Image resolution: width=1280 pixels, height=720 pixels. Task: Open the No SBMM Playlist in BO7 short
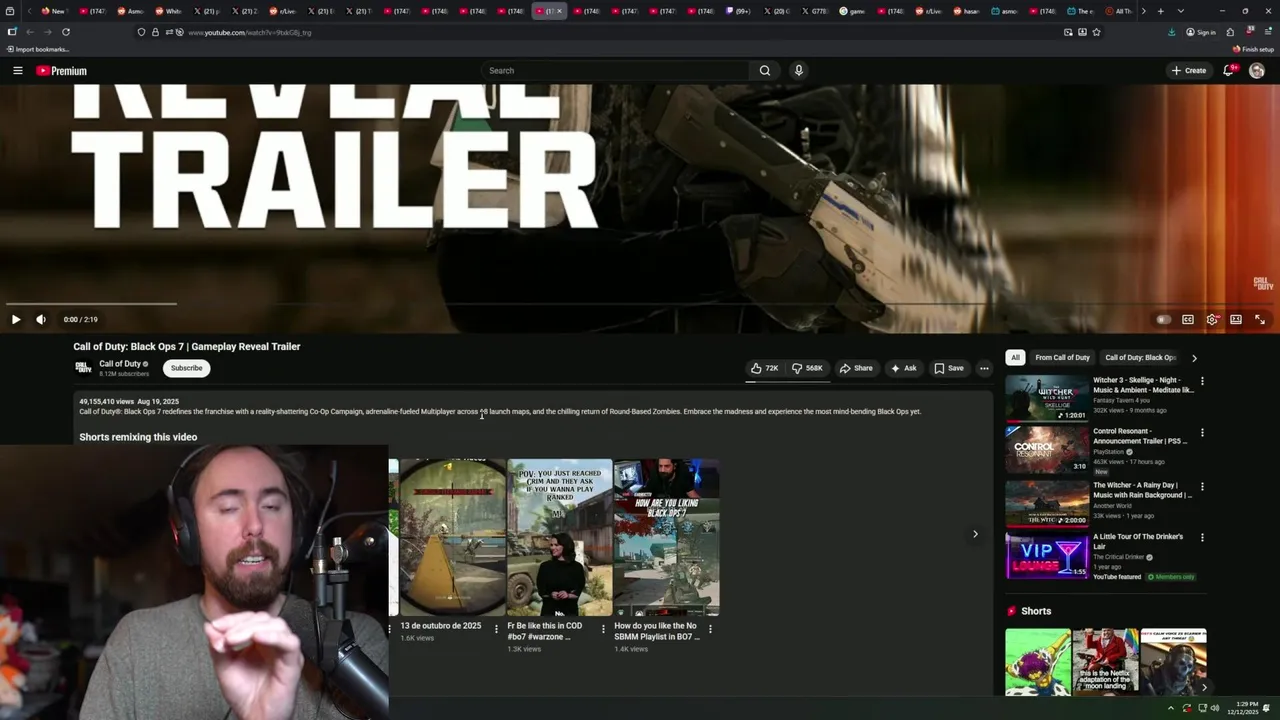(667, 537)
